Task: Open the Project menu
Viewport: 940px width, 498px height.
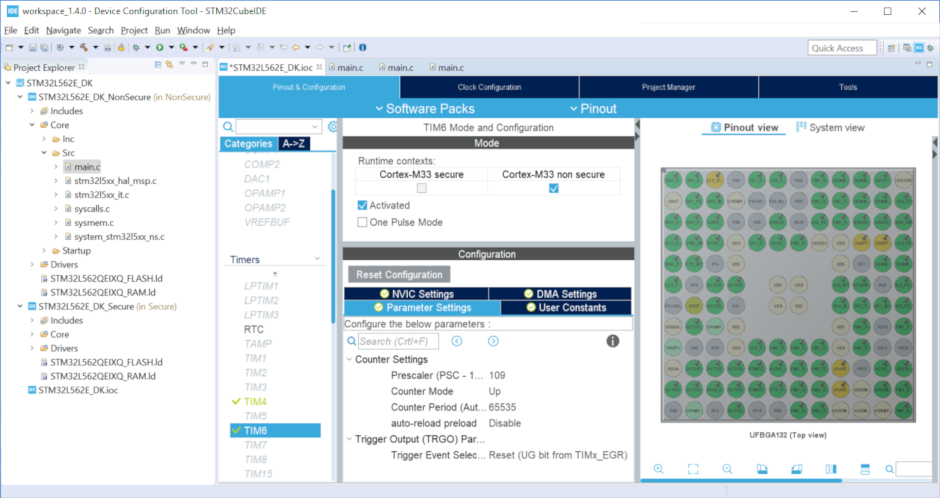Action: tap(134, 30)
